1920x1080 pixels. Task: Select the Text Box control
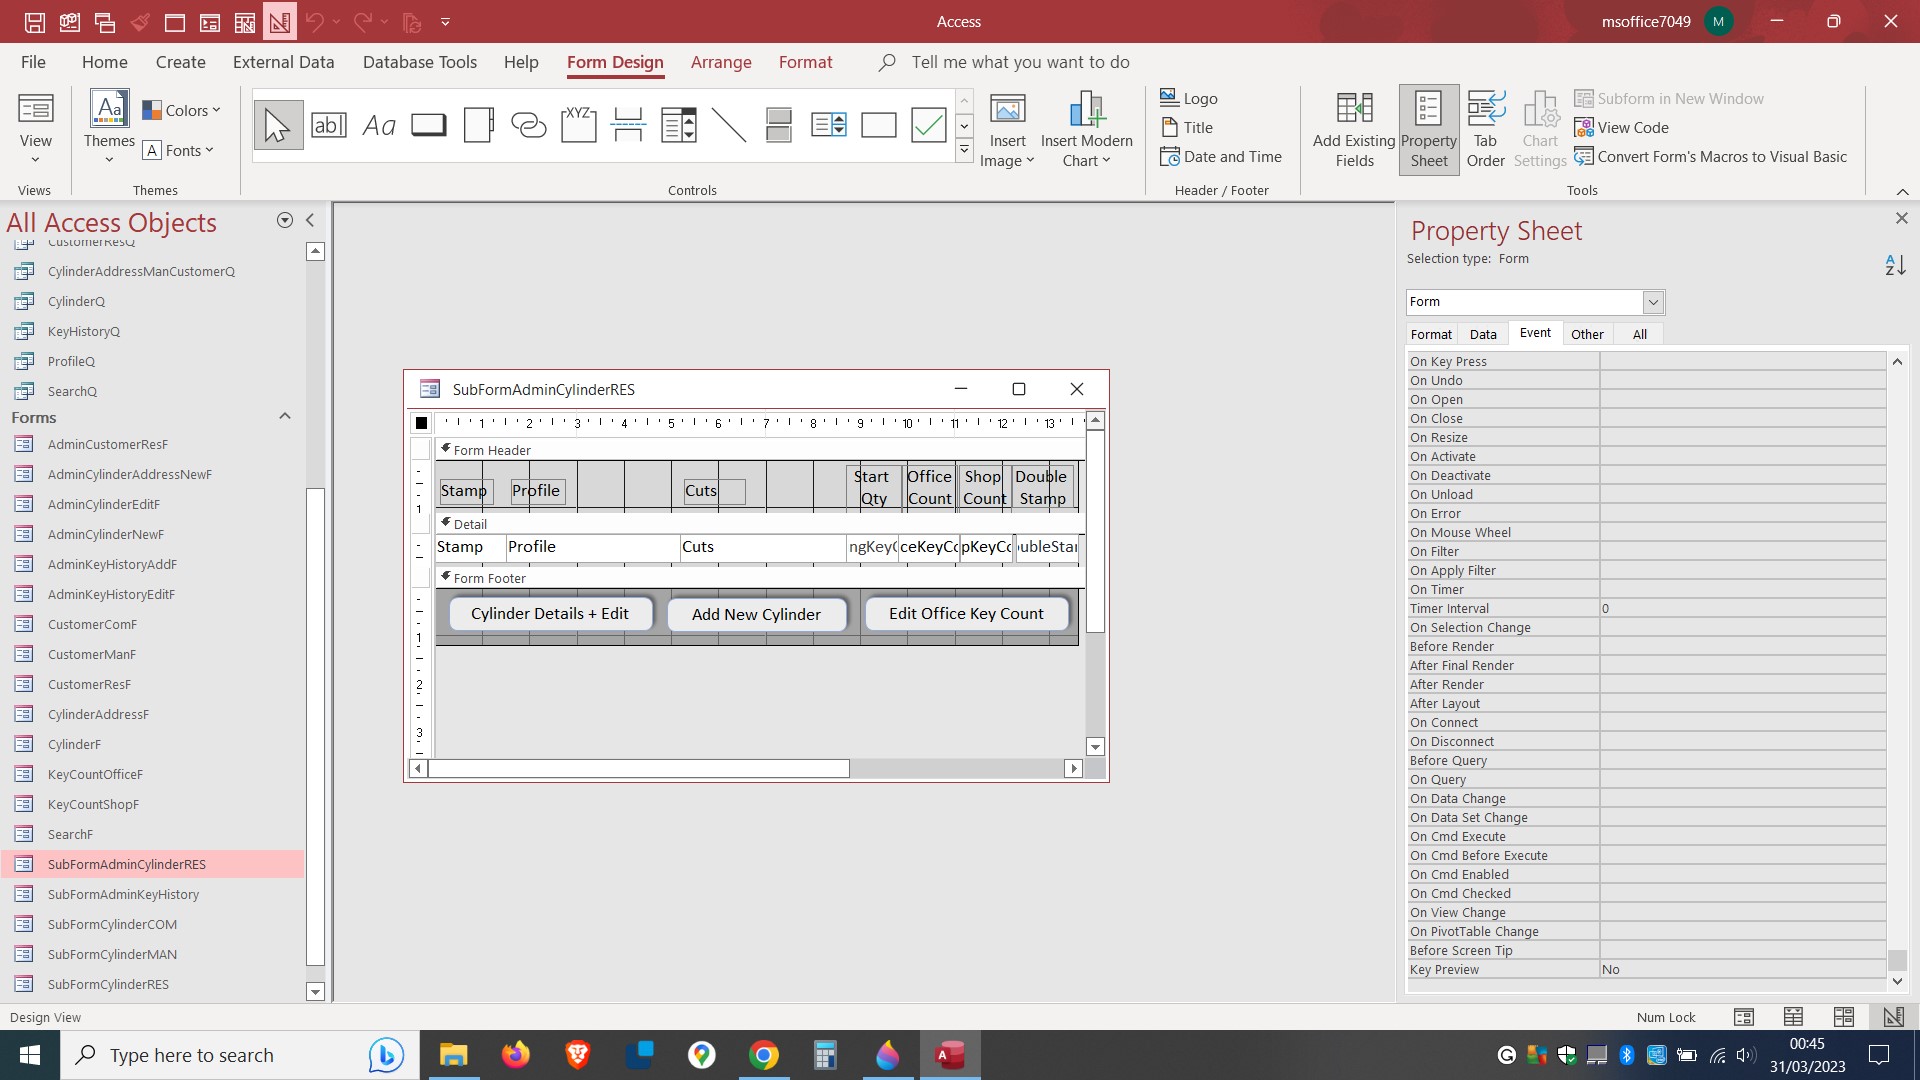click(329, 124)
